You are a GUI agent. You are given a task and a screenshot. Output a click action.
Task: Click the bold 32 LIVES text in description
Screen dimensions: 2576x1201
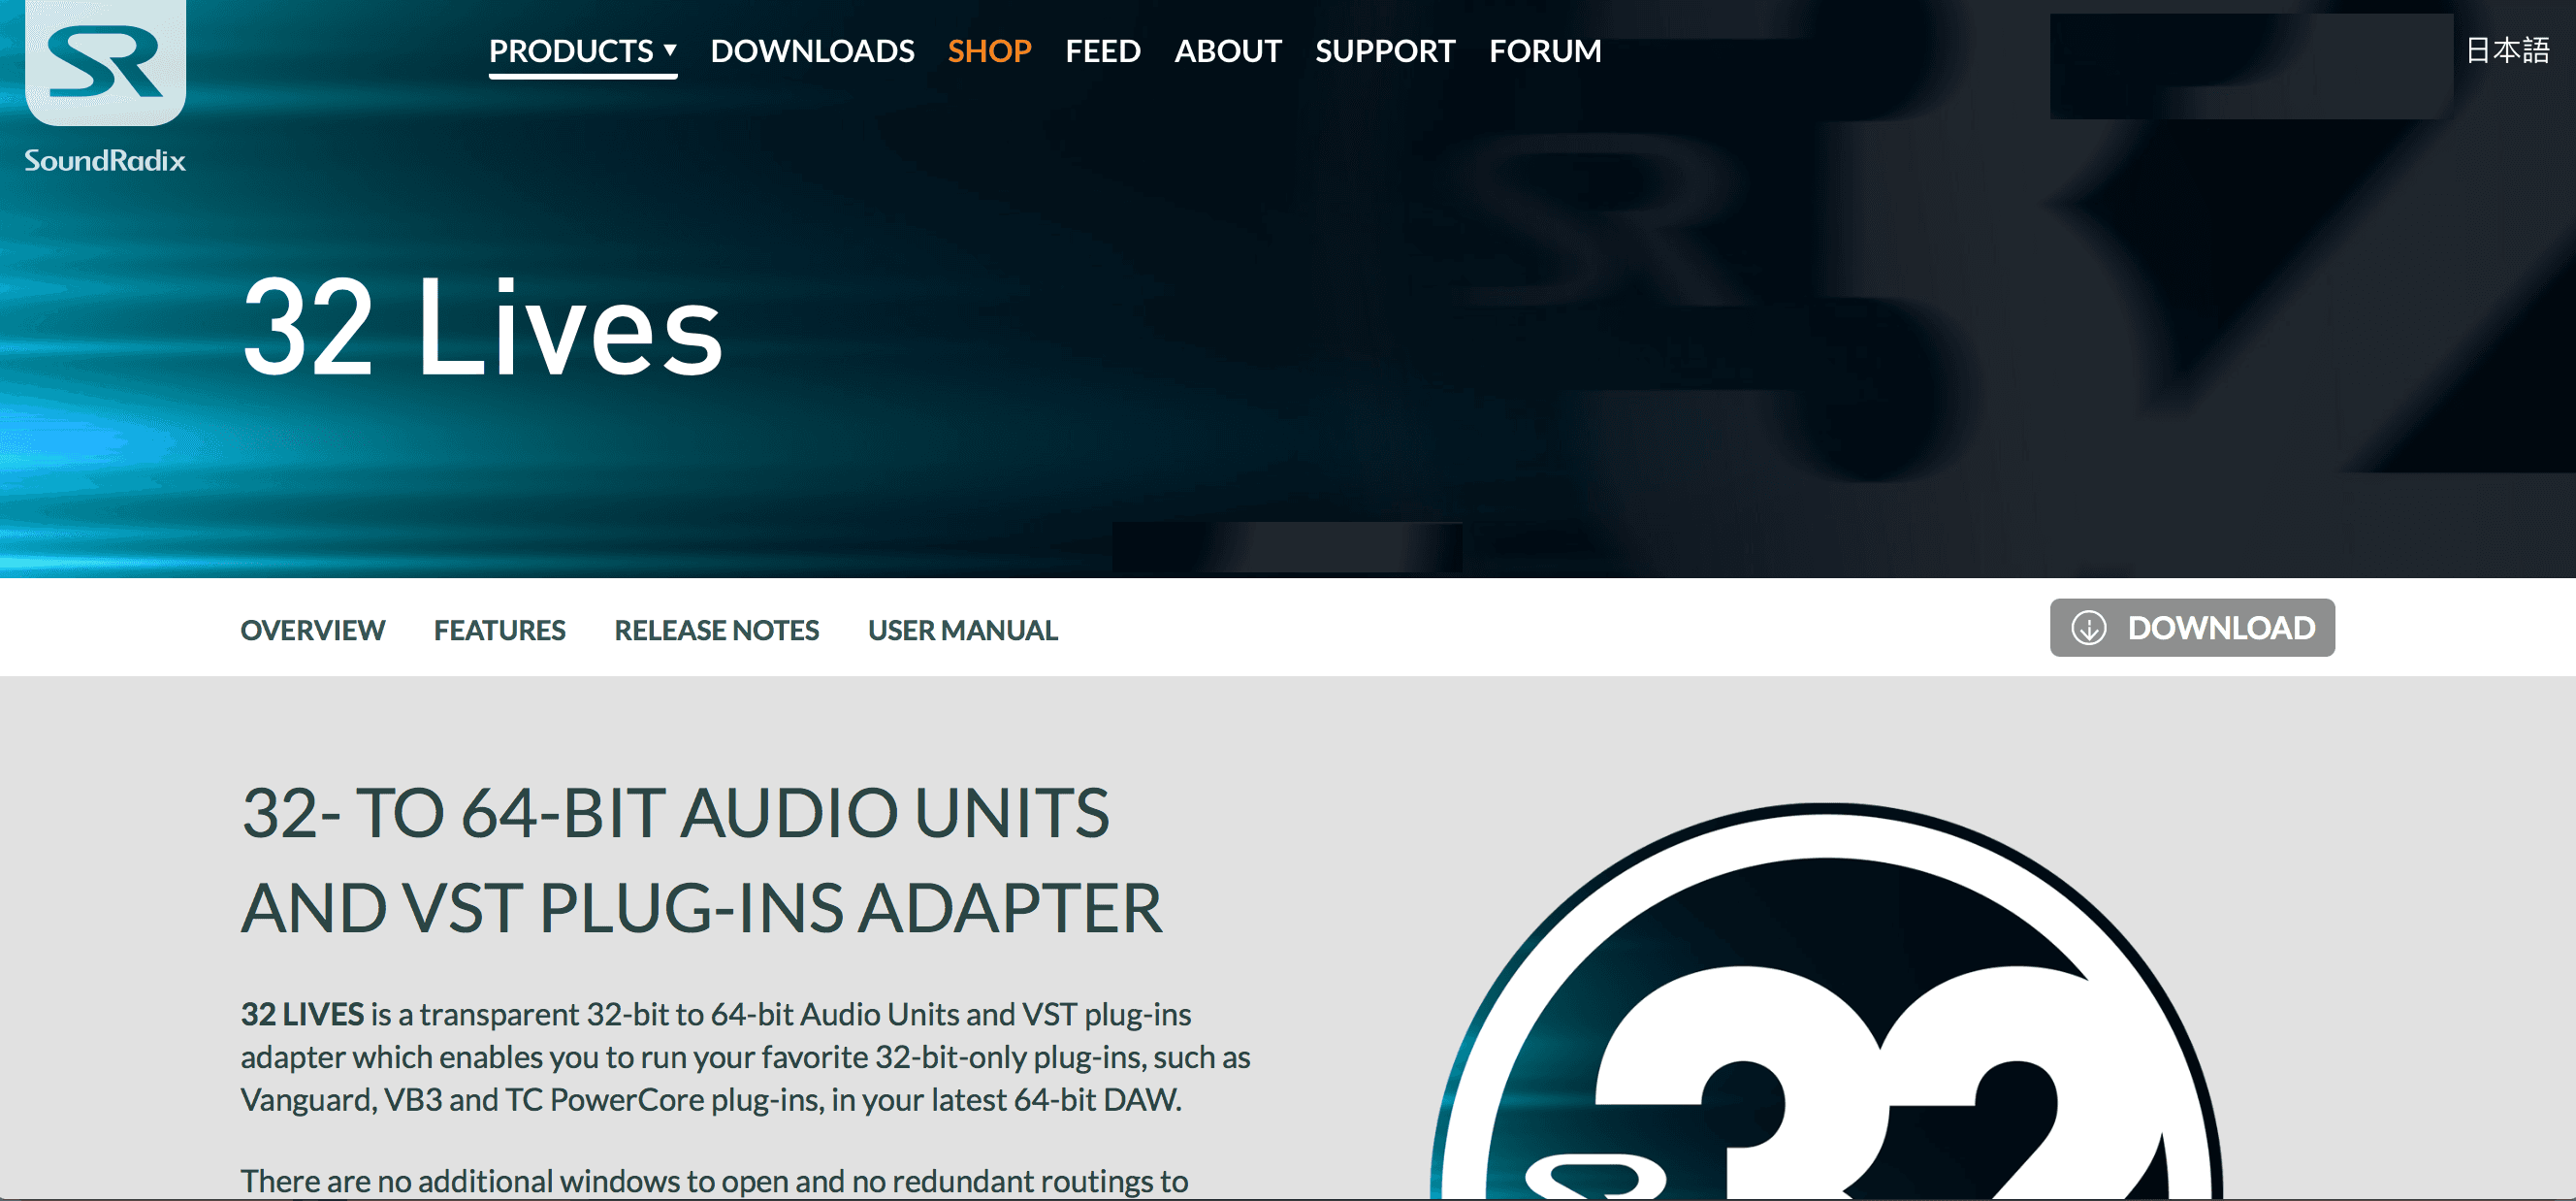click(x=302, y=1014)
